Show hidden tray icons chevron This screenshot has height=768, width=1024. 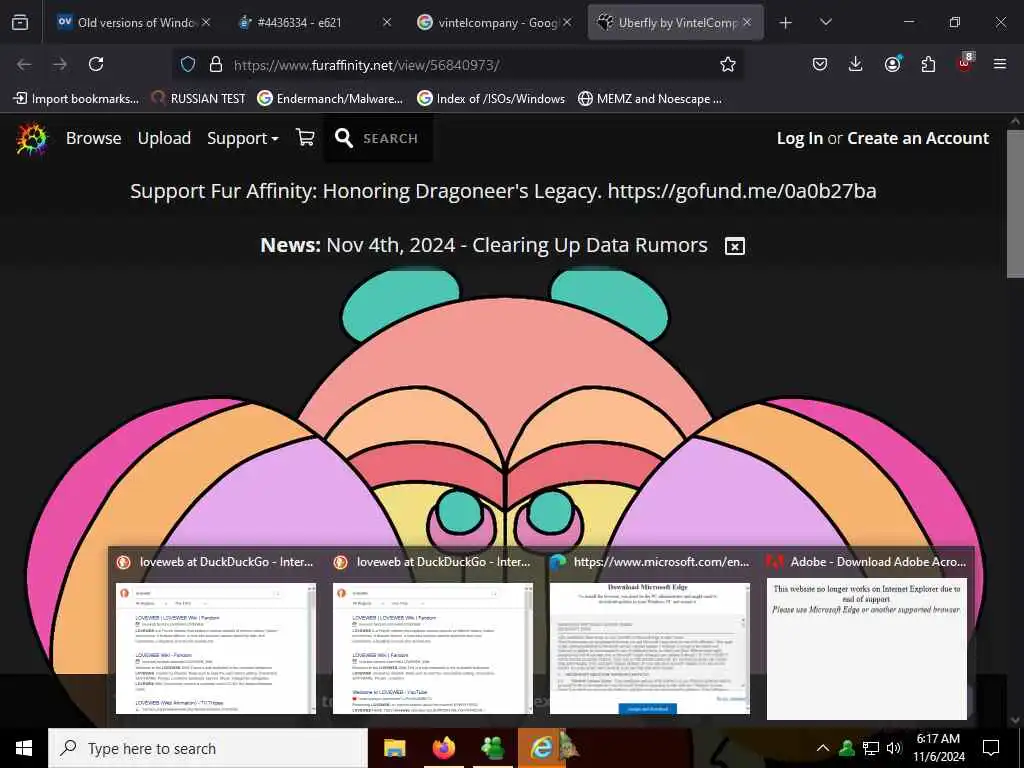(x=823, y=748)
